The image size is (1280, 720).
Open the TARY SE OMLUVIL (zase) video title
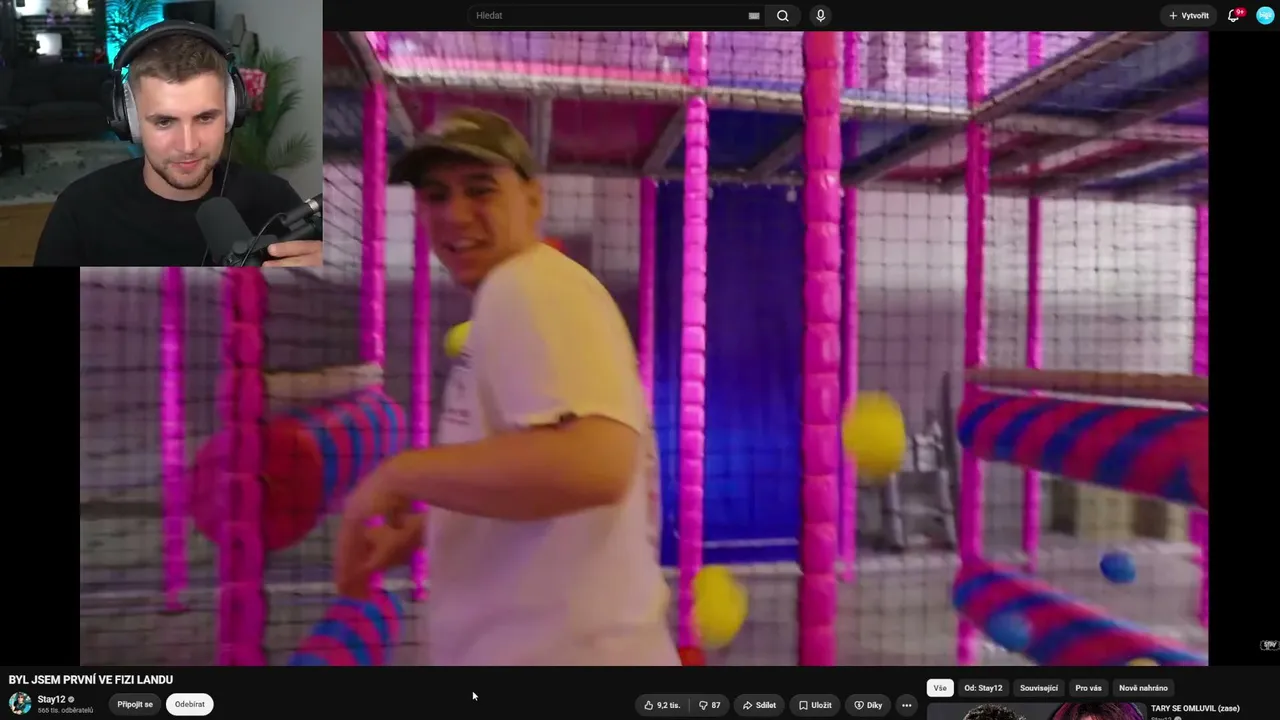coord(1195,709)
